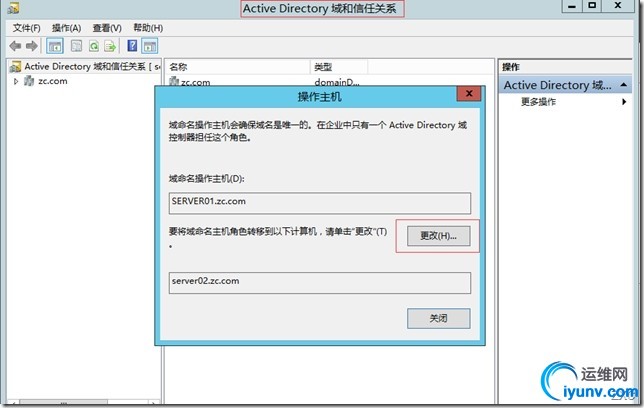Click the domainD... type cell
This screenshot has width=644, height=408.
point(337,82)
